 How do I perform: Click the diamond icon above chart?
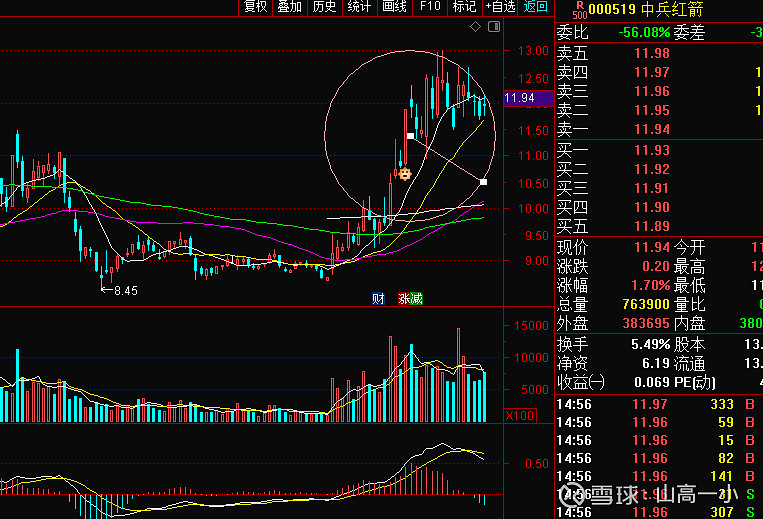tap(475, 27)
